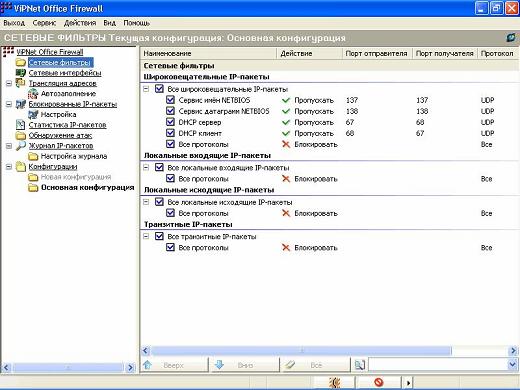
Task: Click the folder icon beside Сетевые фильтры
Action: (21, 62)
